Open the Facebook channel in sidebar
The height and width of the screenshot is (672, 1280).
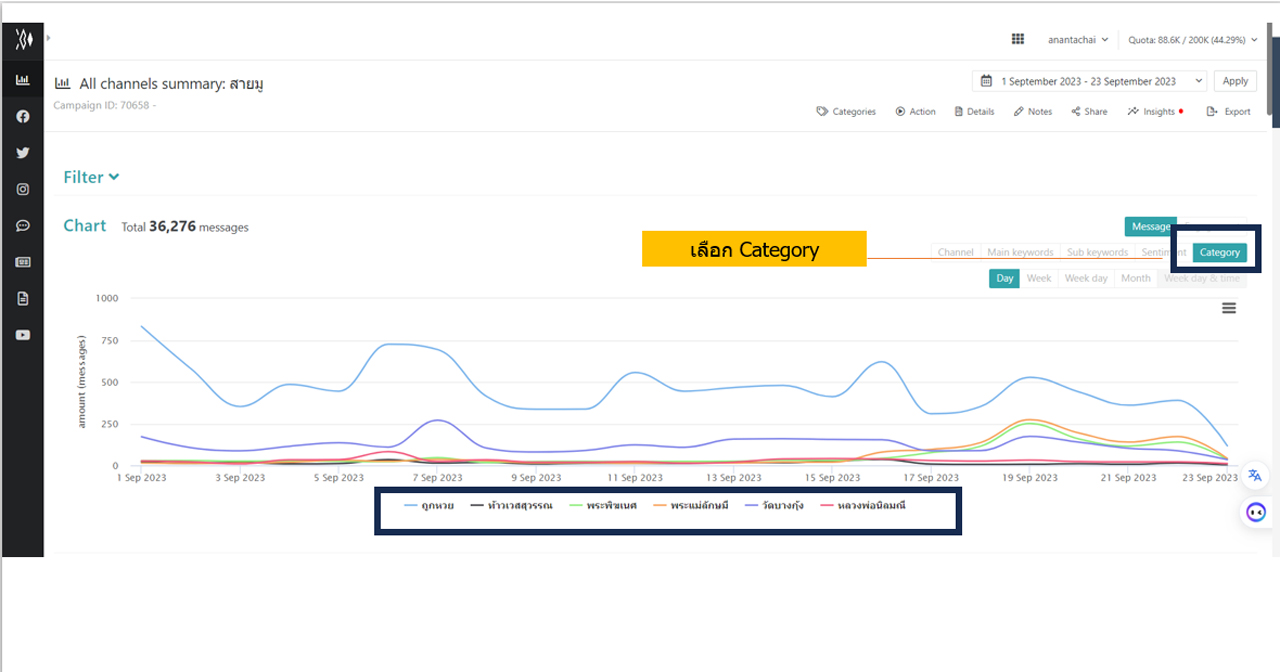pos(22,116)
